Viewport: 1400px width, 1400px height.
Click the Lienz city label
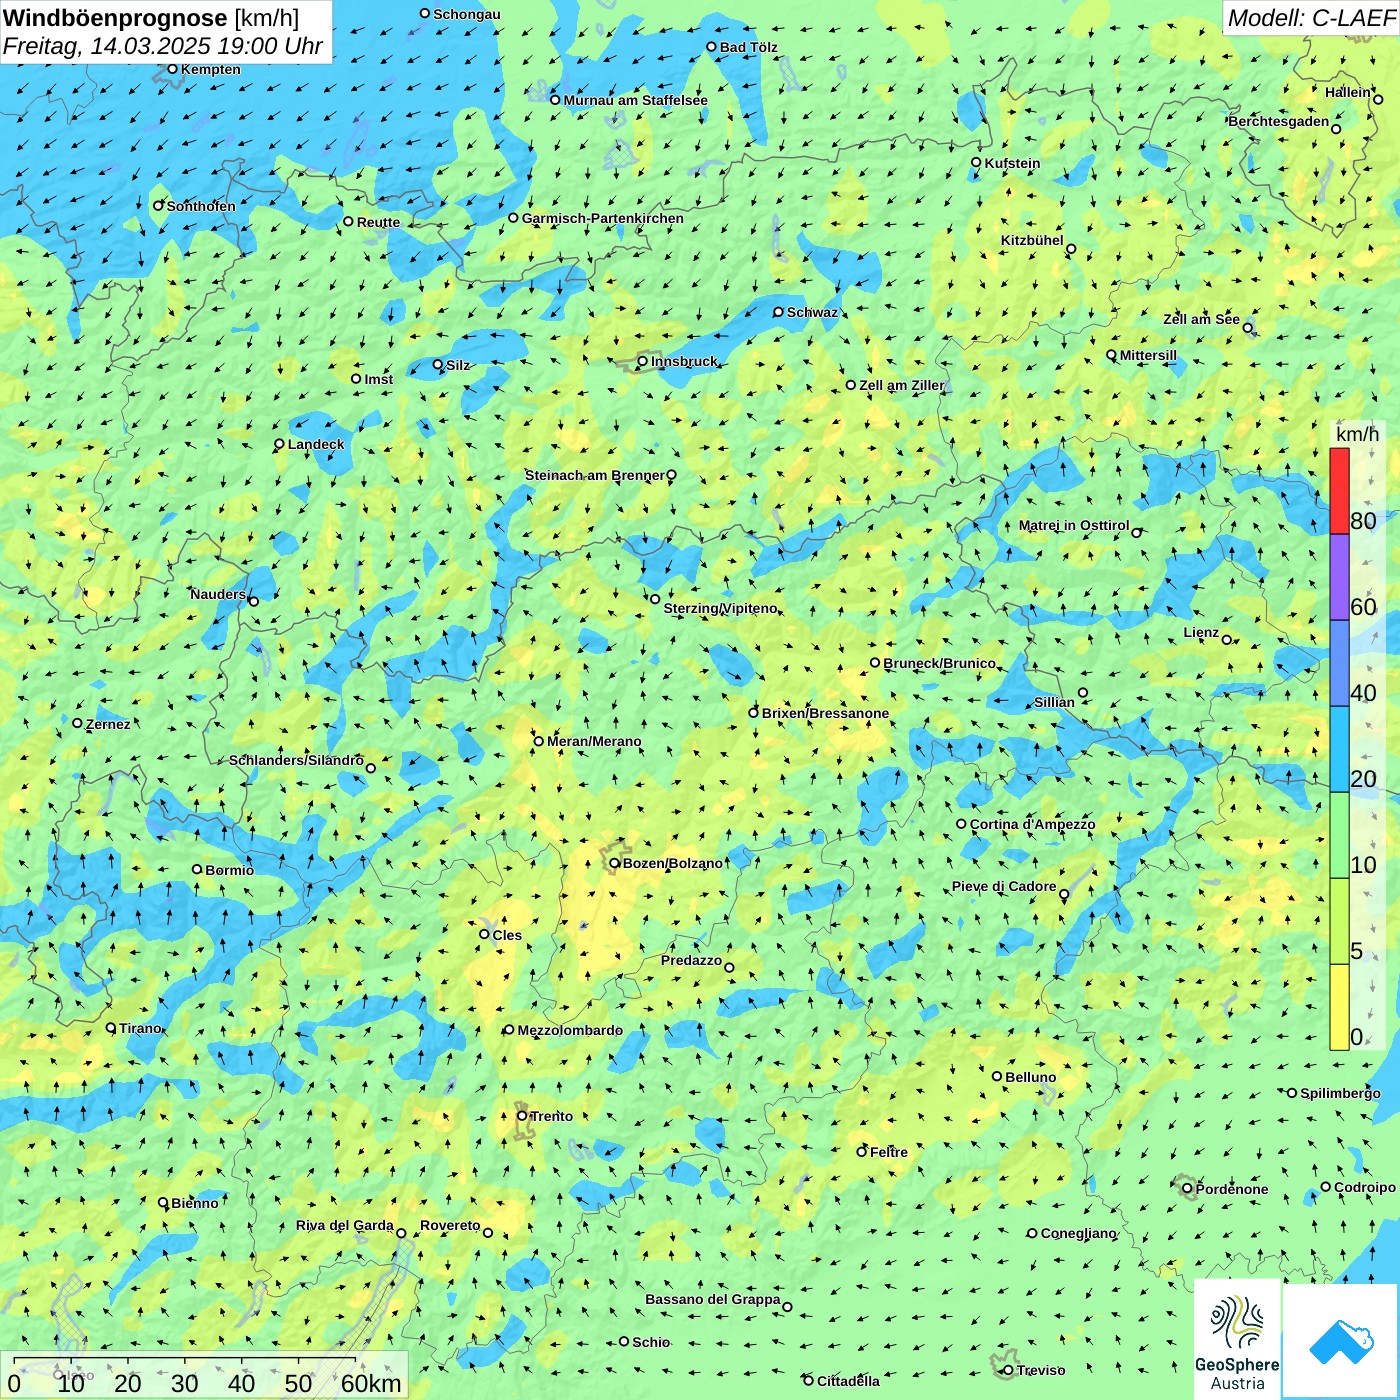point(1201,632)
